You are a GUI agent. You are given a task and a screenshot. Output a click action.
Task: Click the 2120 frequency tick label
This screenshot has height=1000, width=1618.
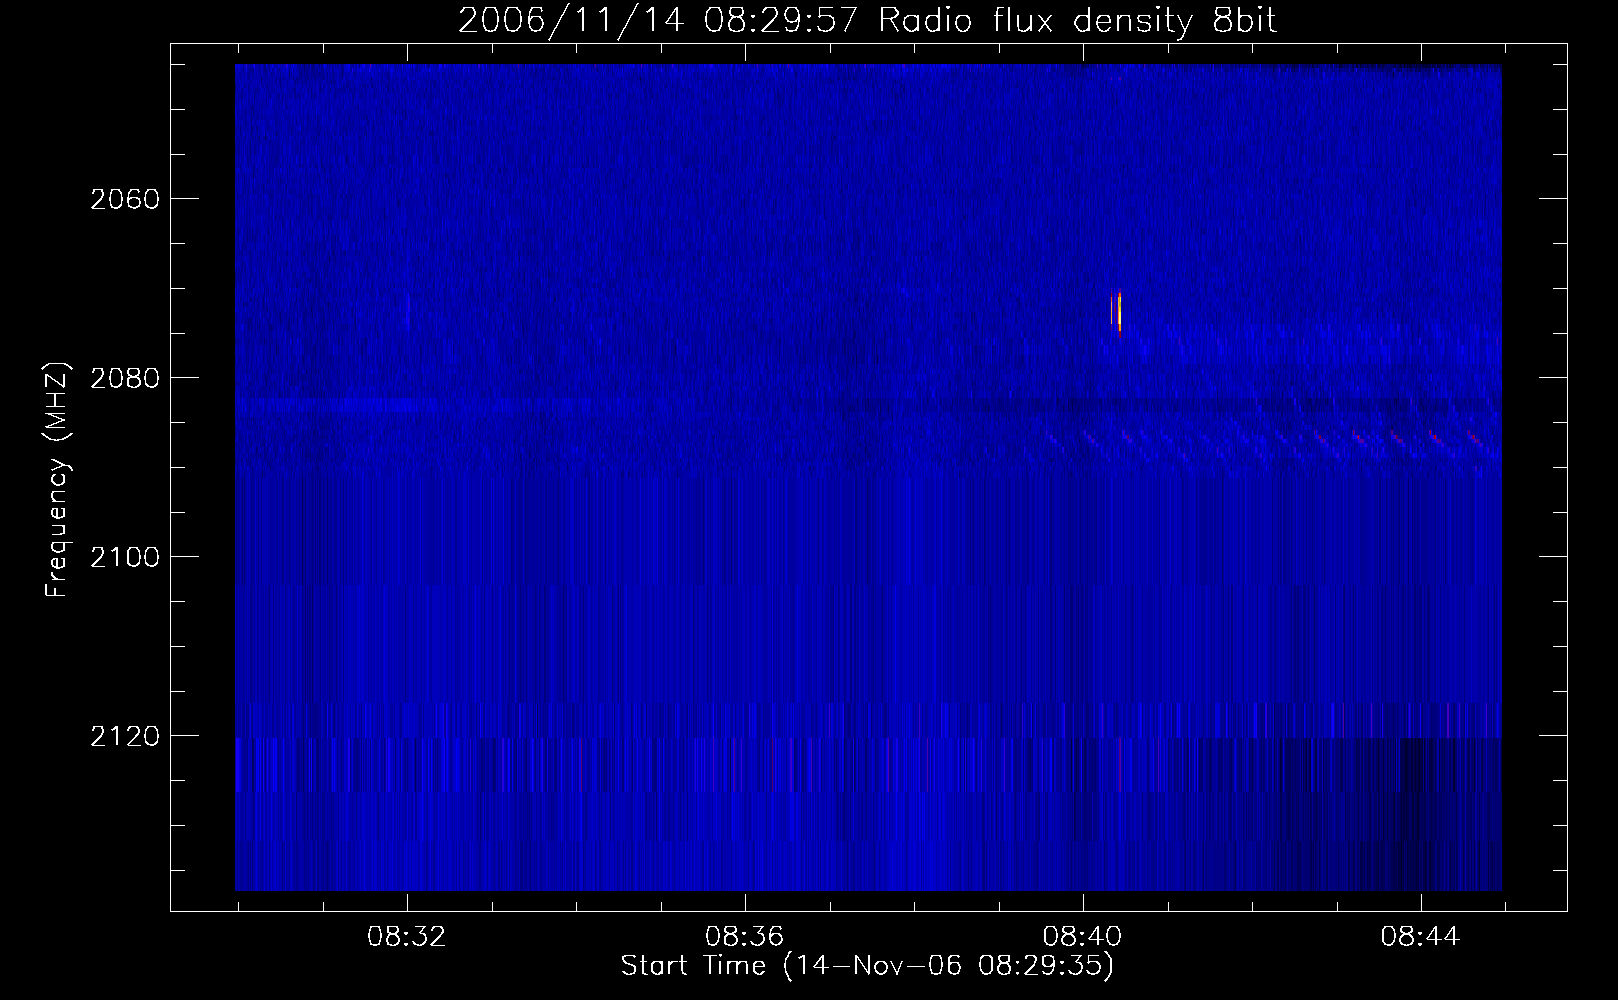click(125, 736)
